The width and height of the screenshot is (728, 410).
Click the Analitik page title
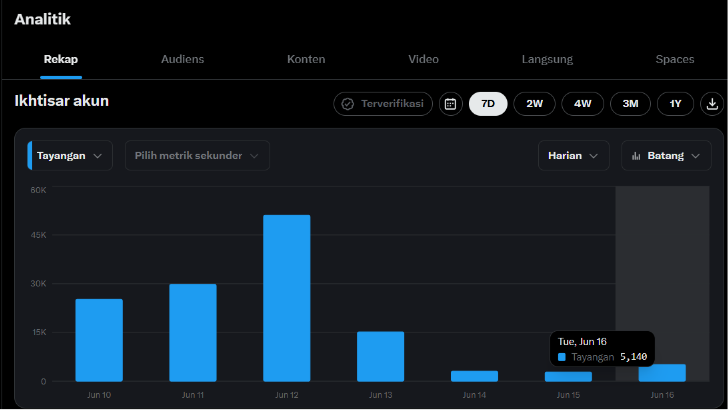pyautogui.click(x=42, y=20)
